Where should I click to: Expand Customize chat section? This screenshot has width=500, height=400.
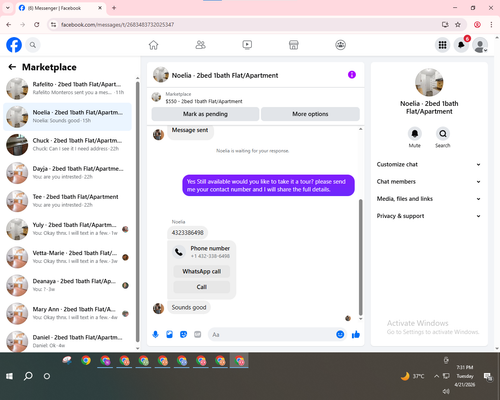coord(429,164)
